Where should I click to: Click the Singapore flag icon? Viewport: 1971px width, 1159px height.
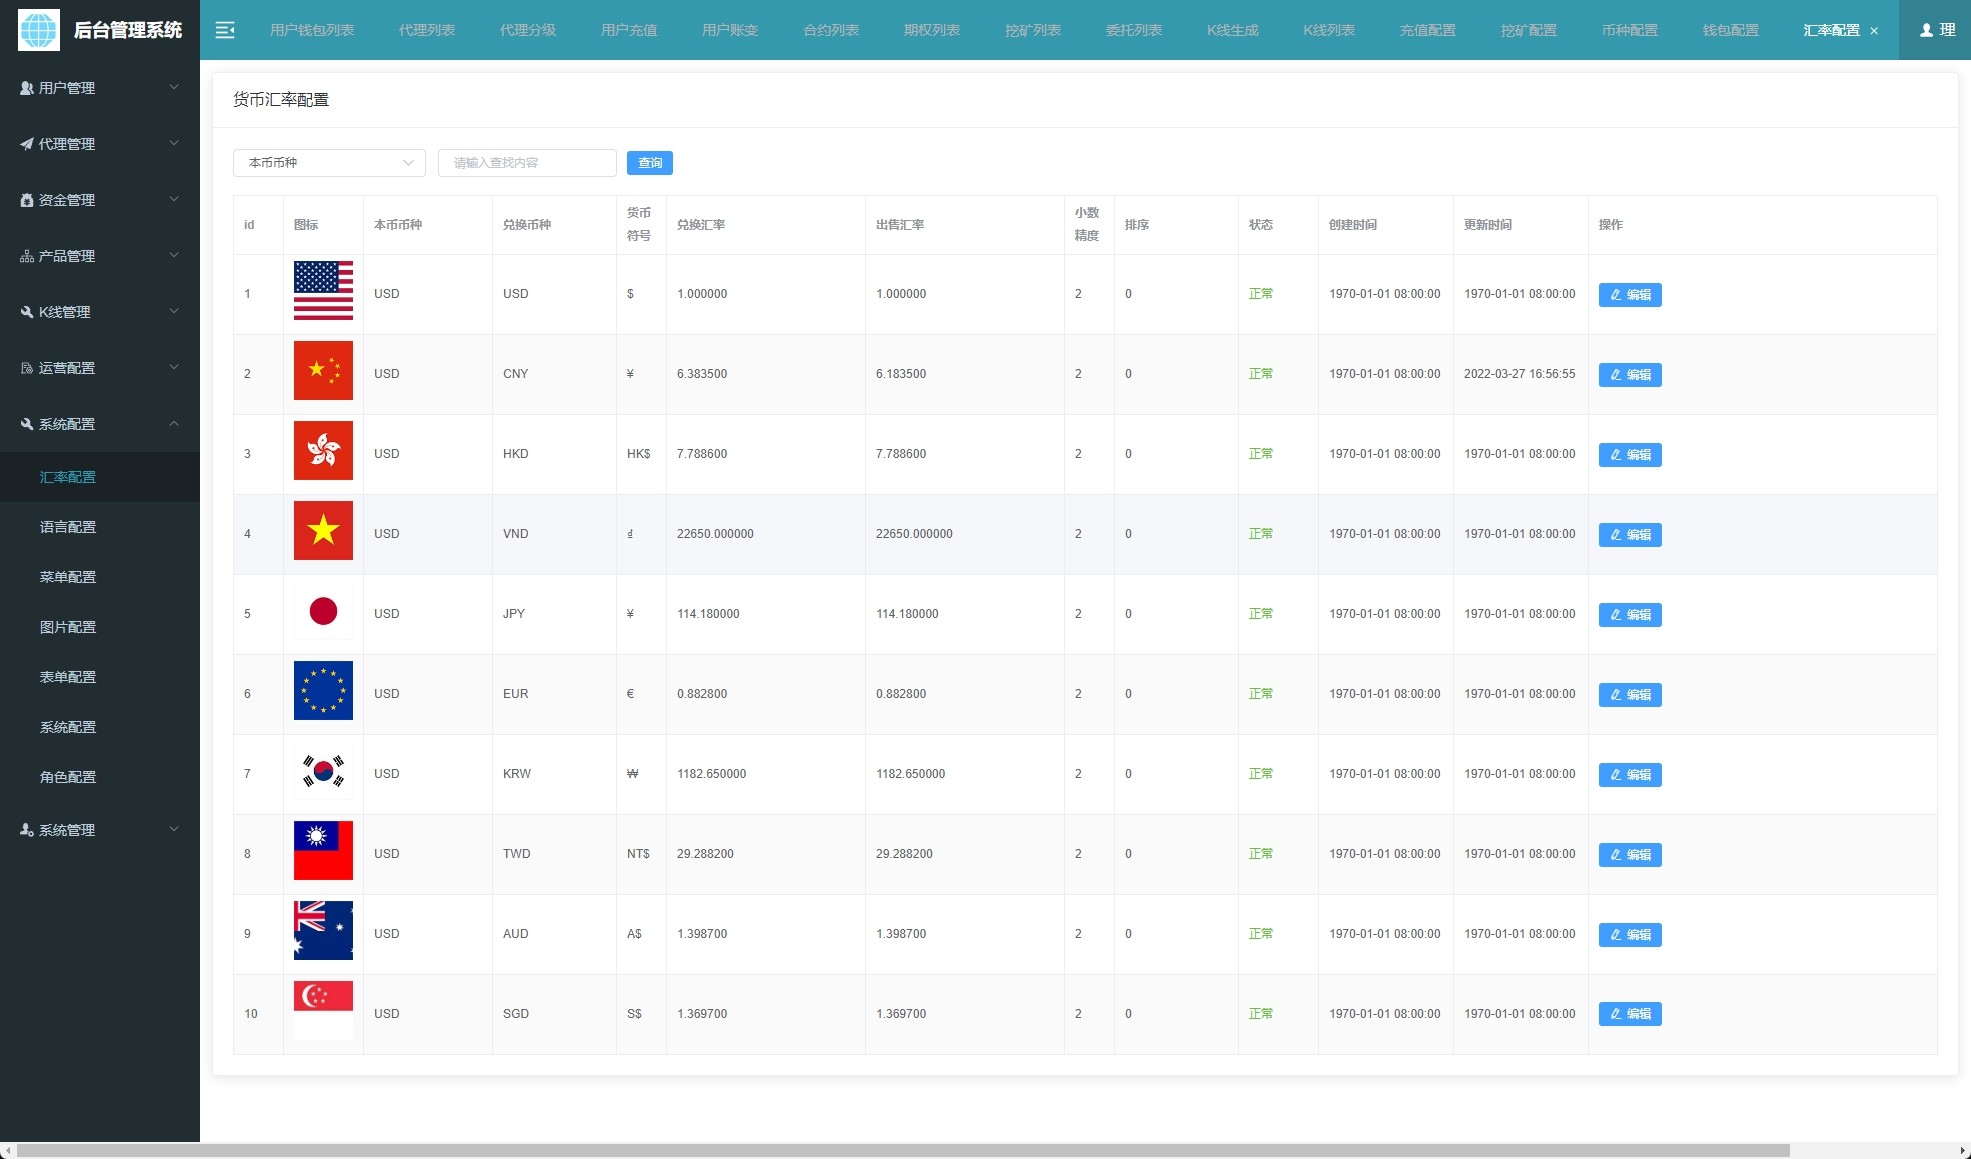click(x=323, y=1010)
